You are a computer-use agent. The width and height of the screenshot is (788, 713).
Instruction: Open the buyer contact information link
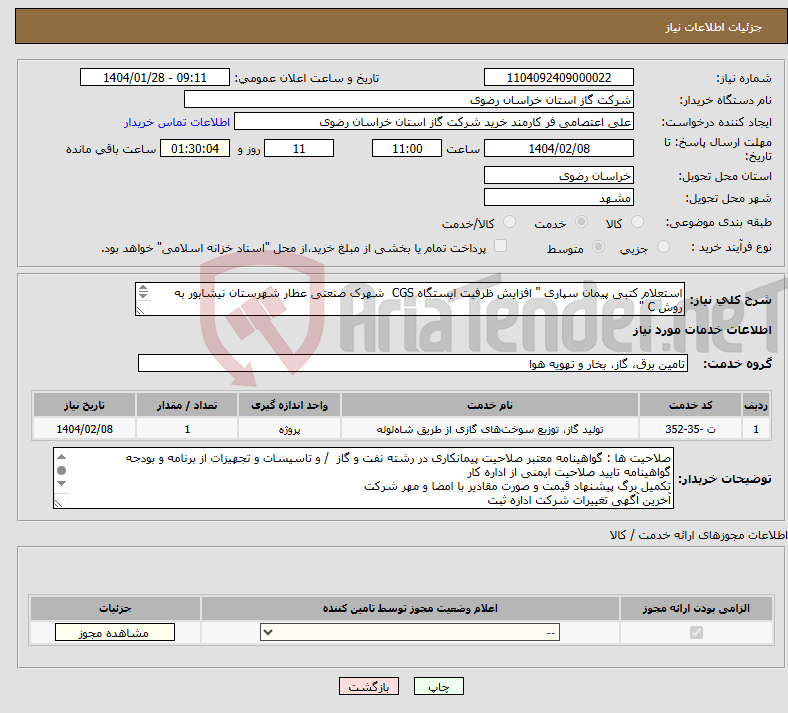[177, 122]
